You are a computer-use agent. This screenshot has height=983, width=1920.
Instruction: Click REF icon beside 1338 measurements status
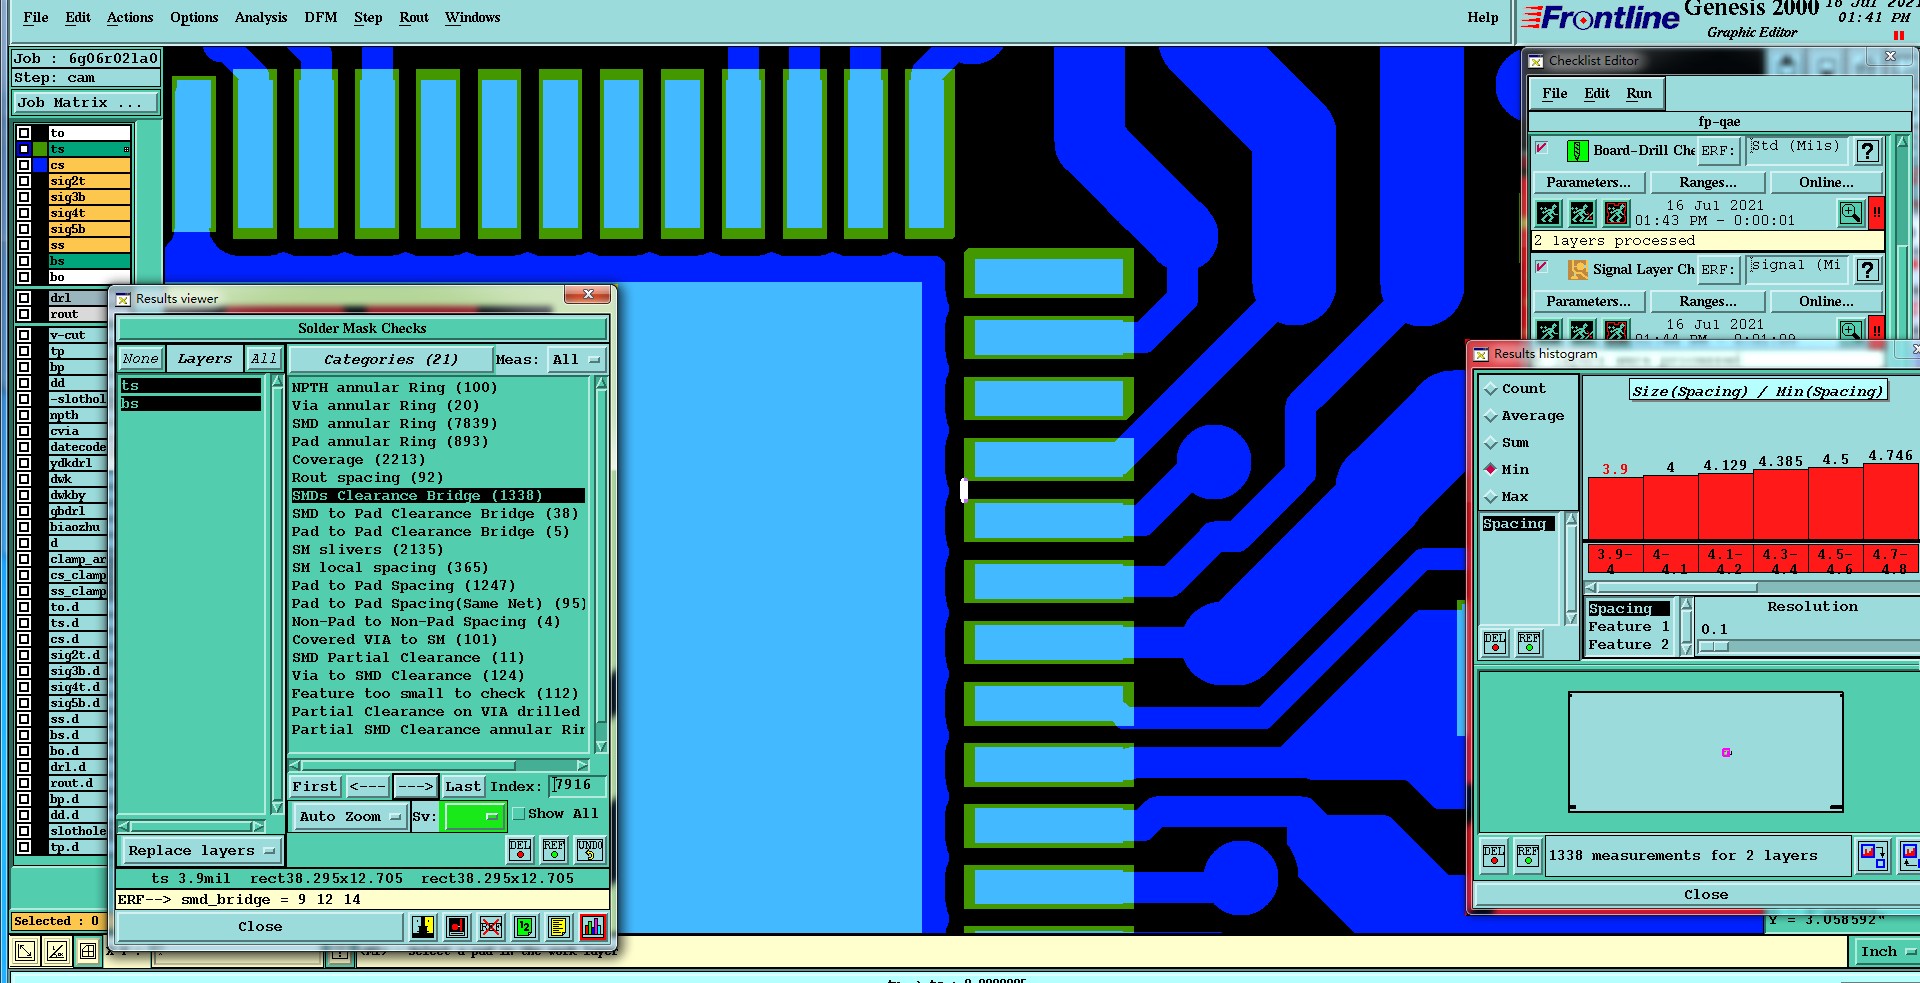(1527, 855)
